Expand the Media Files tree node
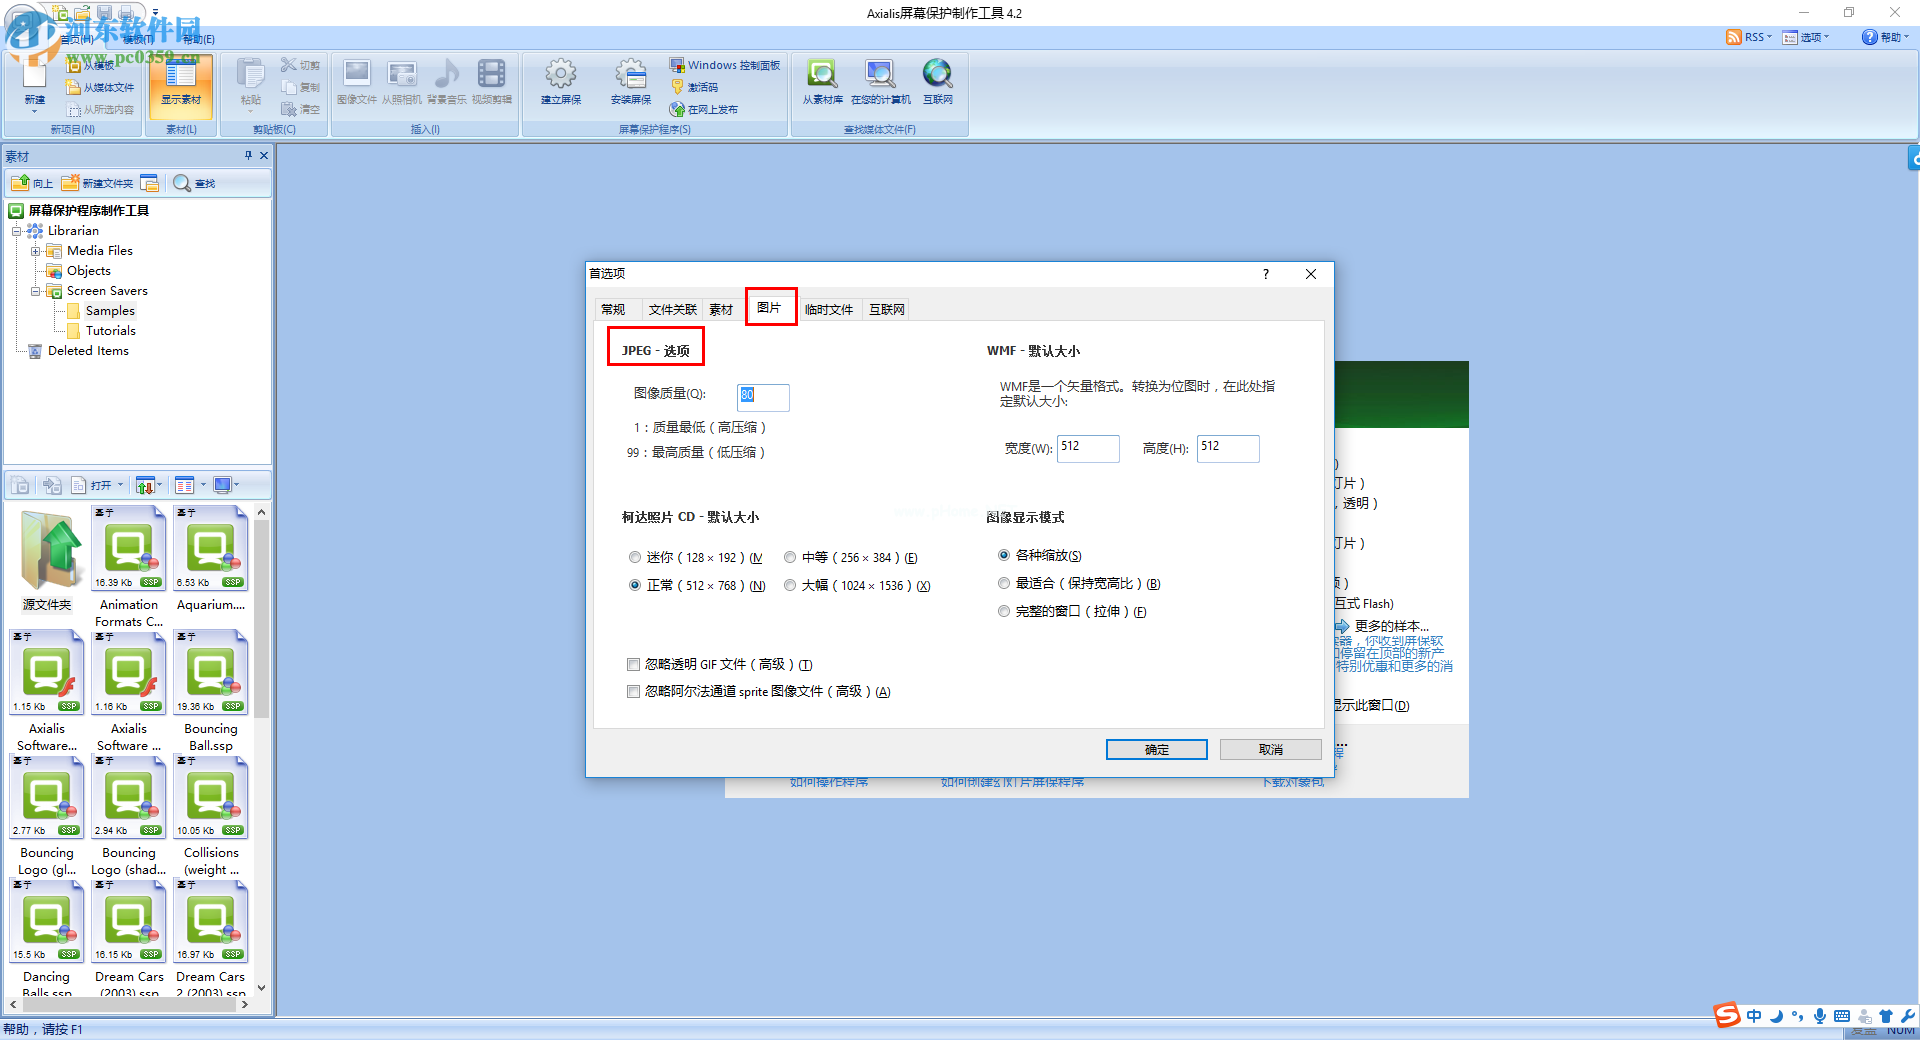 click(x=34, y=251)
